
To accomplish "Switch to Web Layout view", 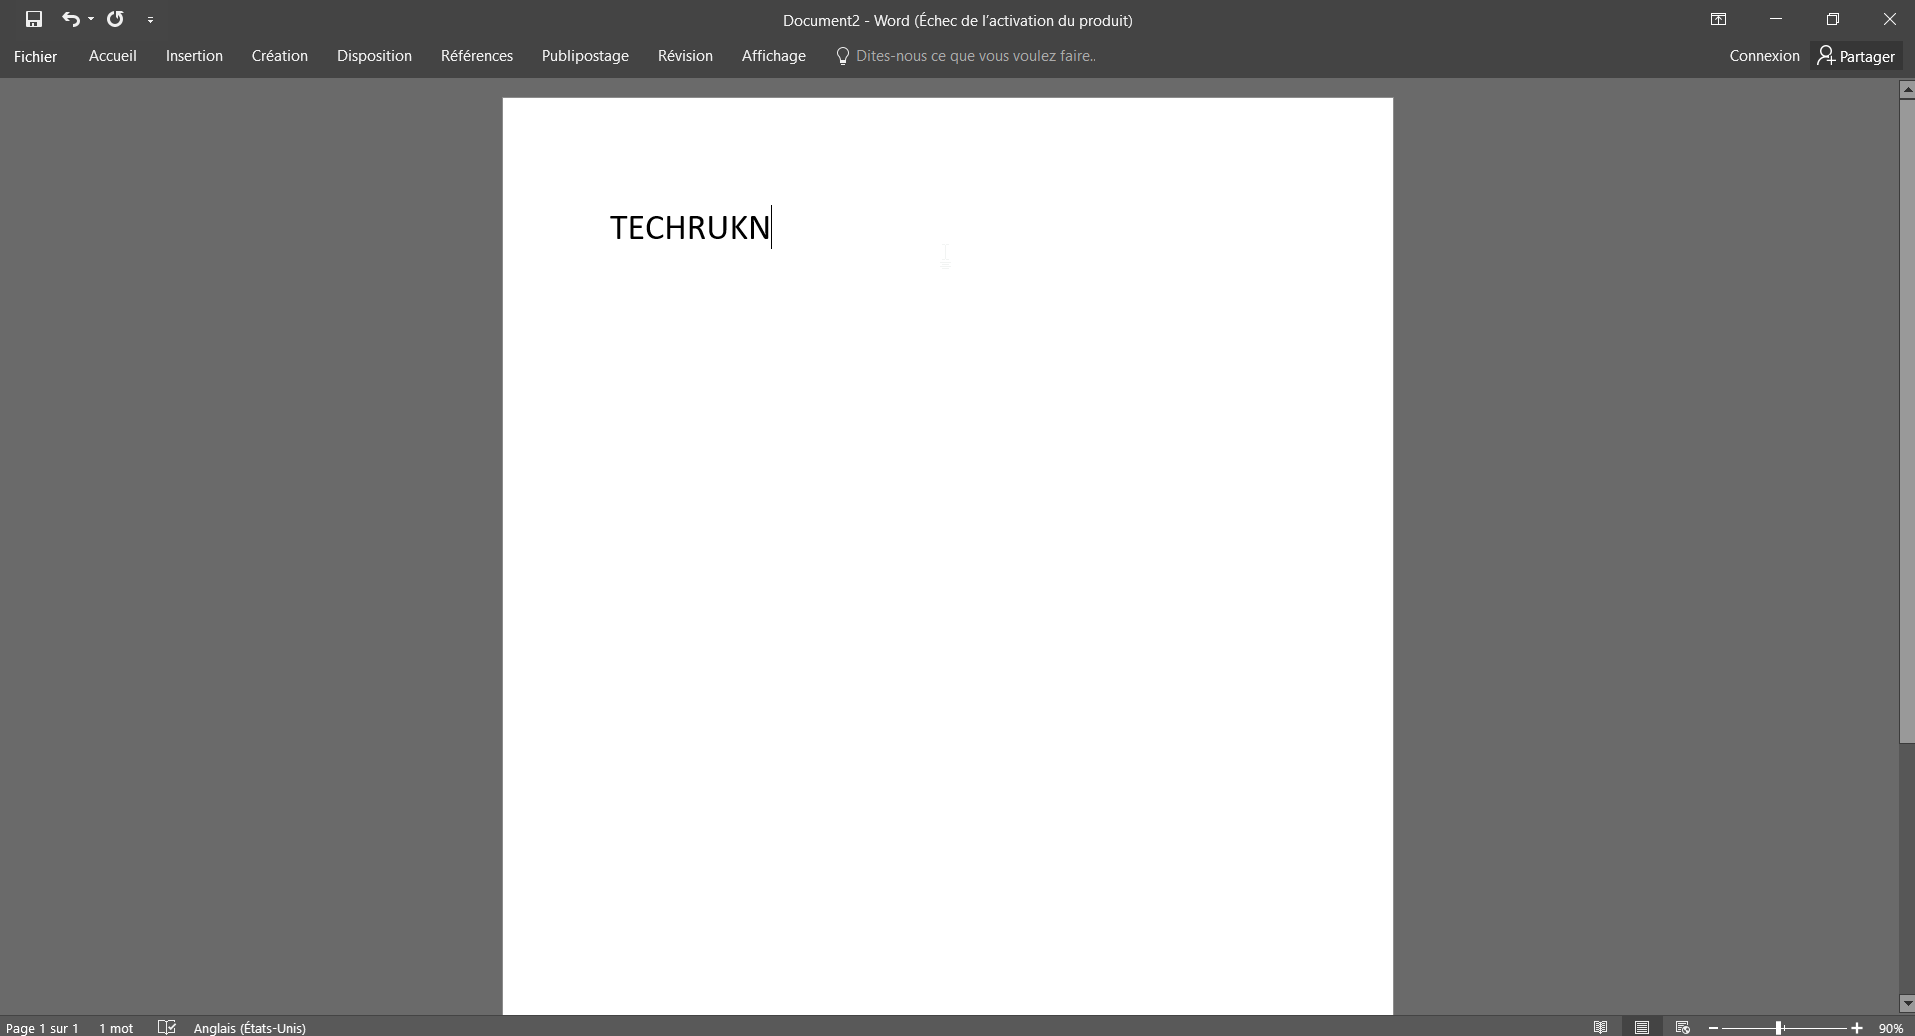I will click(x=1683, y=1027).
